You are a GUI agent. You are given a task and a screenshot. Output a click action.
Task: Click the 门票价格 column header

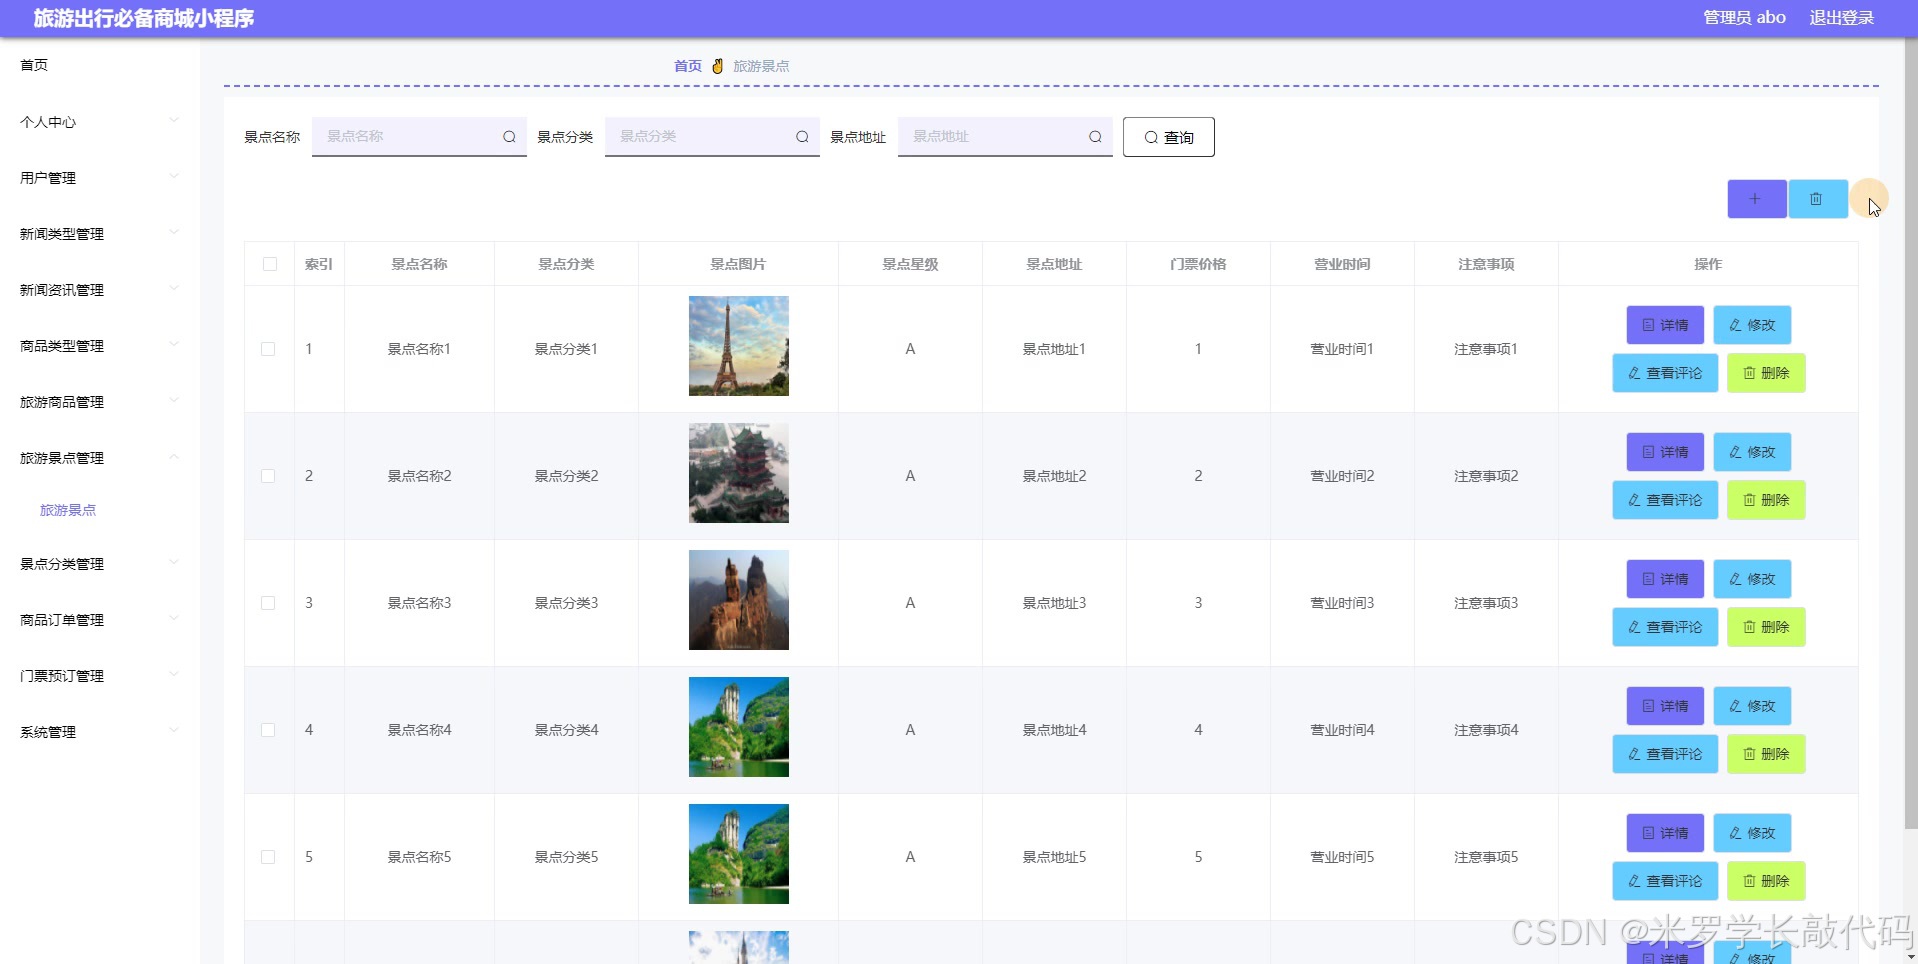[1198, 264]
